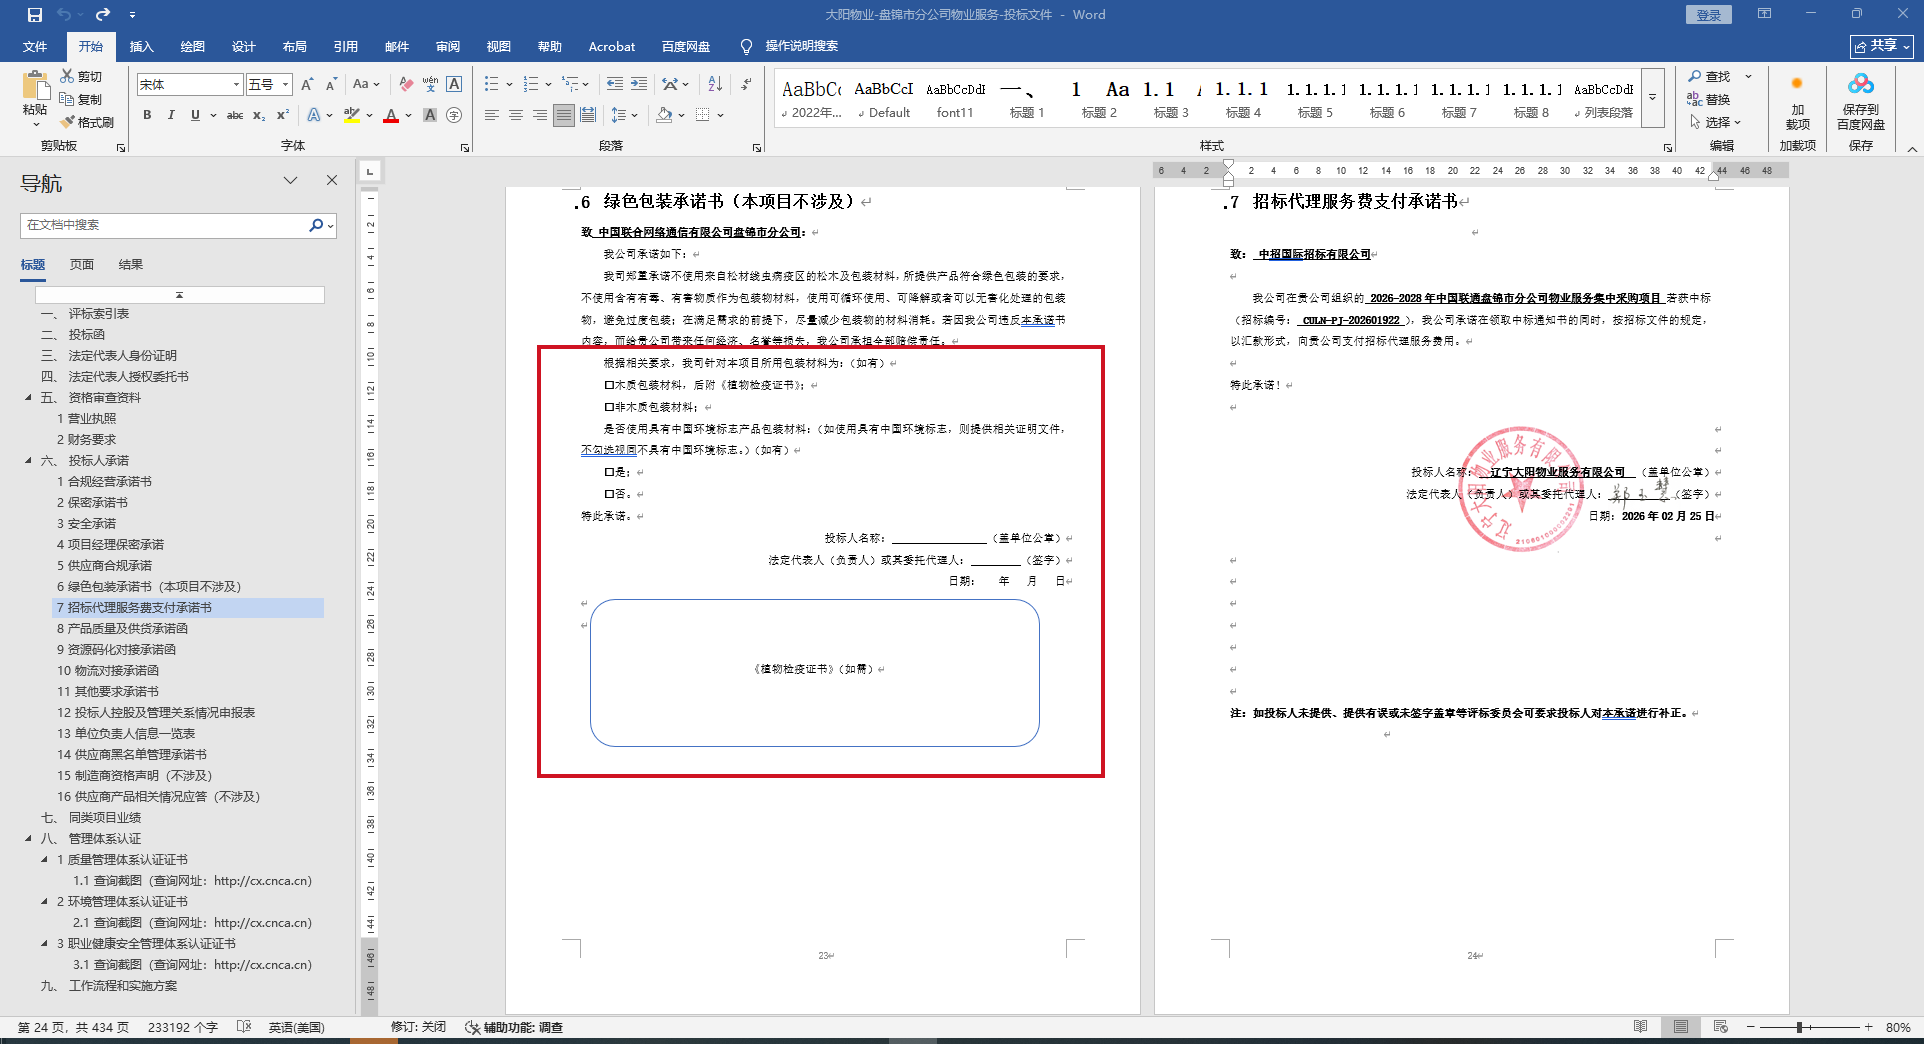
Task: Switch to the 审阅 (Review) ribbon tab
Action: [x=448, y=47]
